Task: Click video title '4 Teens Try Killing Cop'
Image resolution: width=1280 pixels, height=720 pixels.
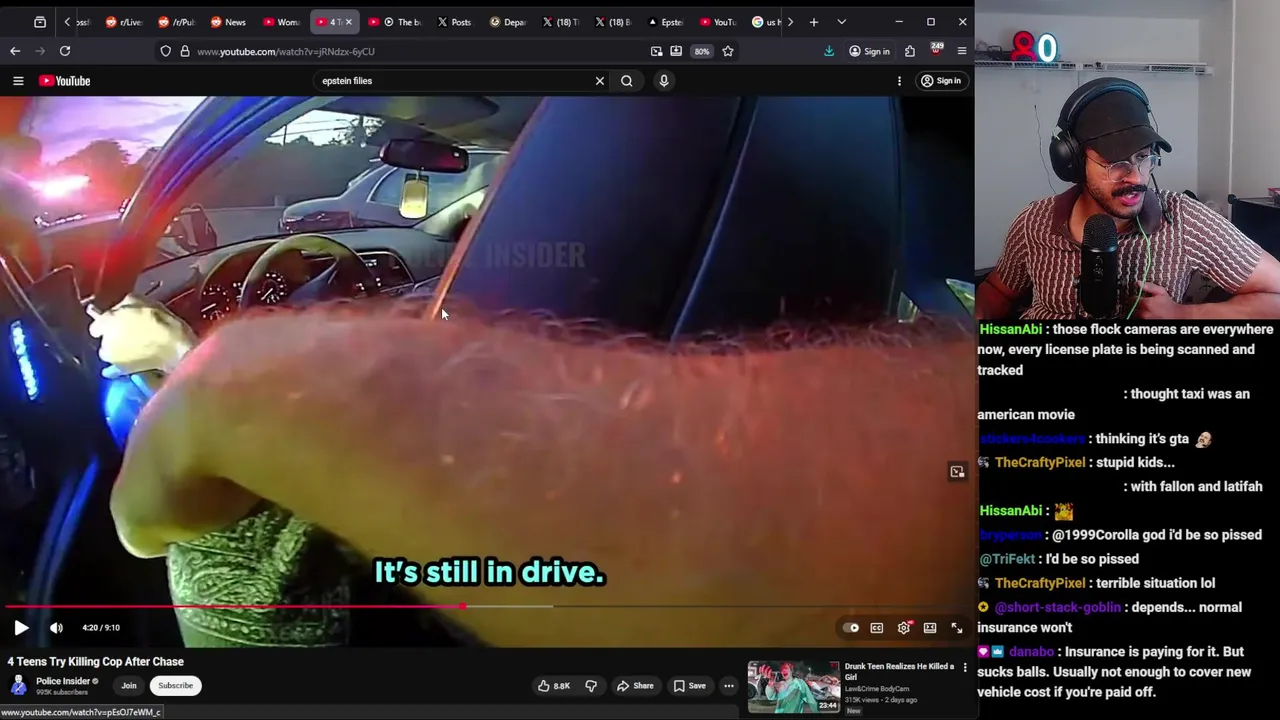Action: 96,662
